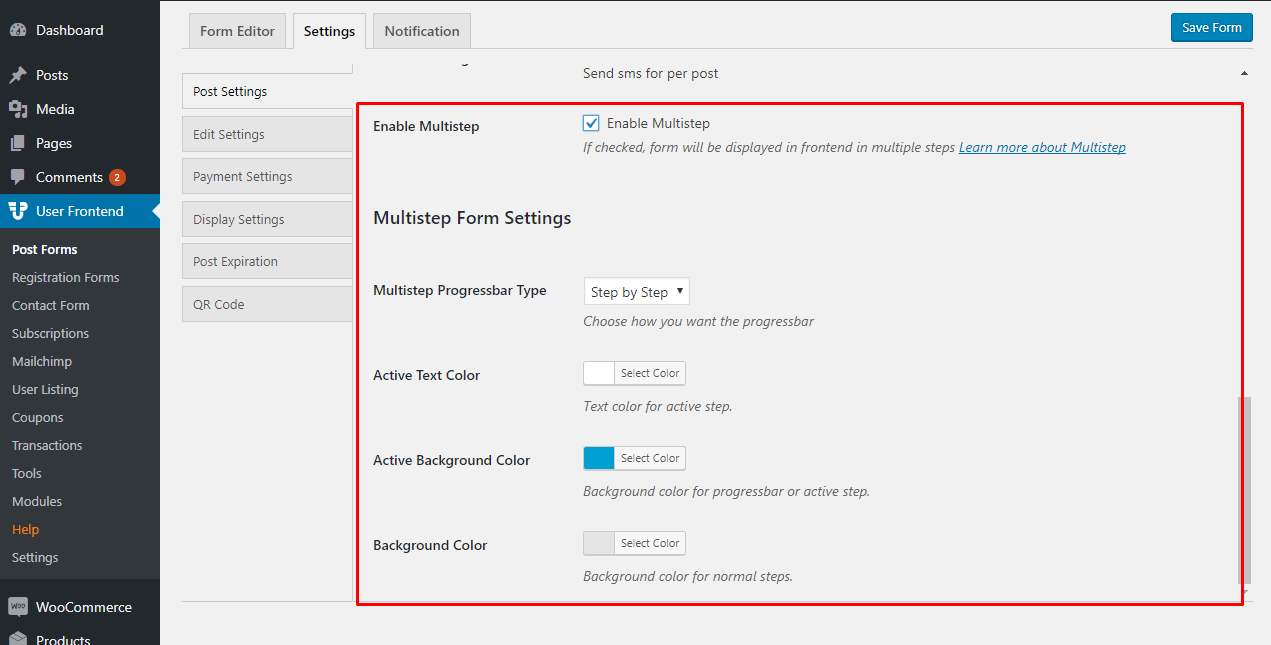The image size is (1271, 645).
Task: Click Select Color for Background Color
Action: click(x=650, y=543)
